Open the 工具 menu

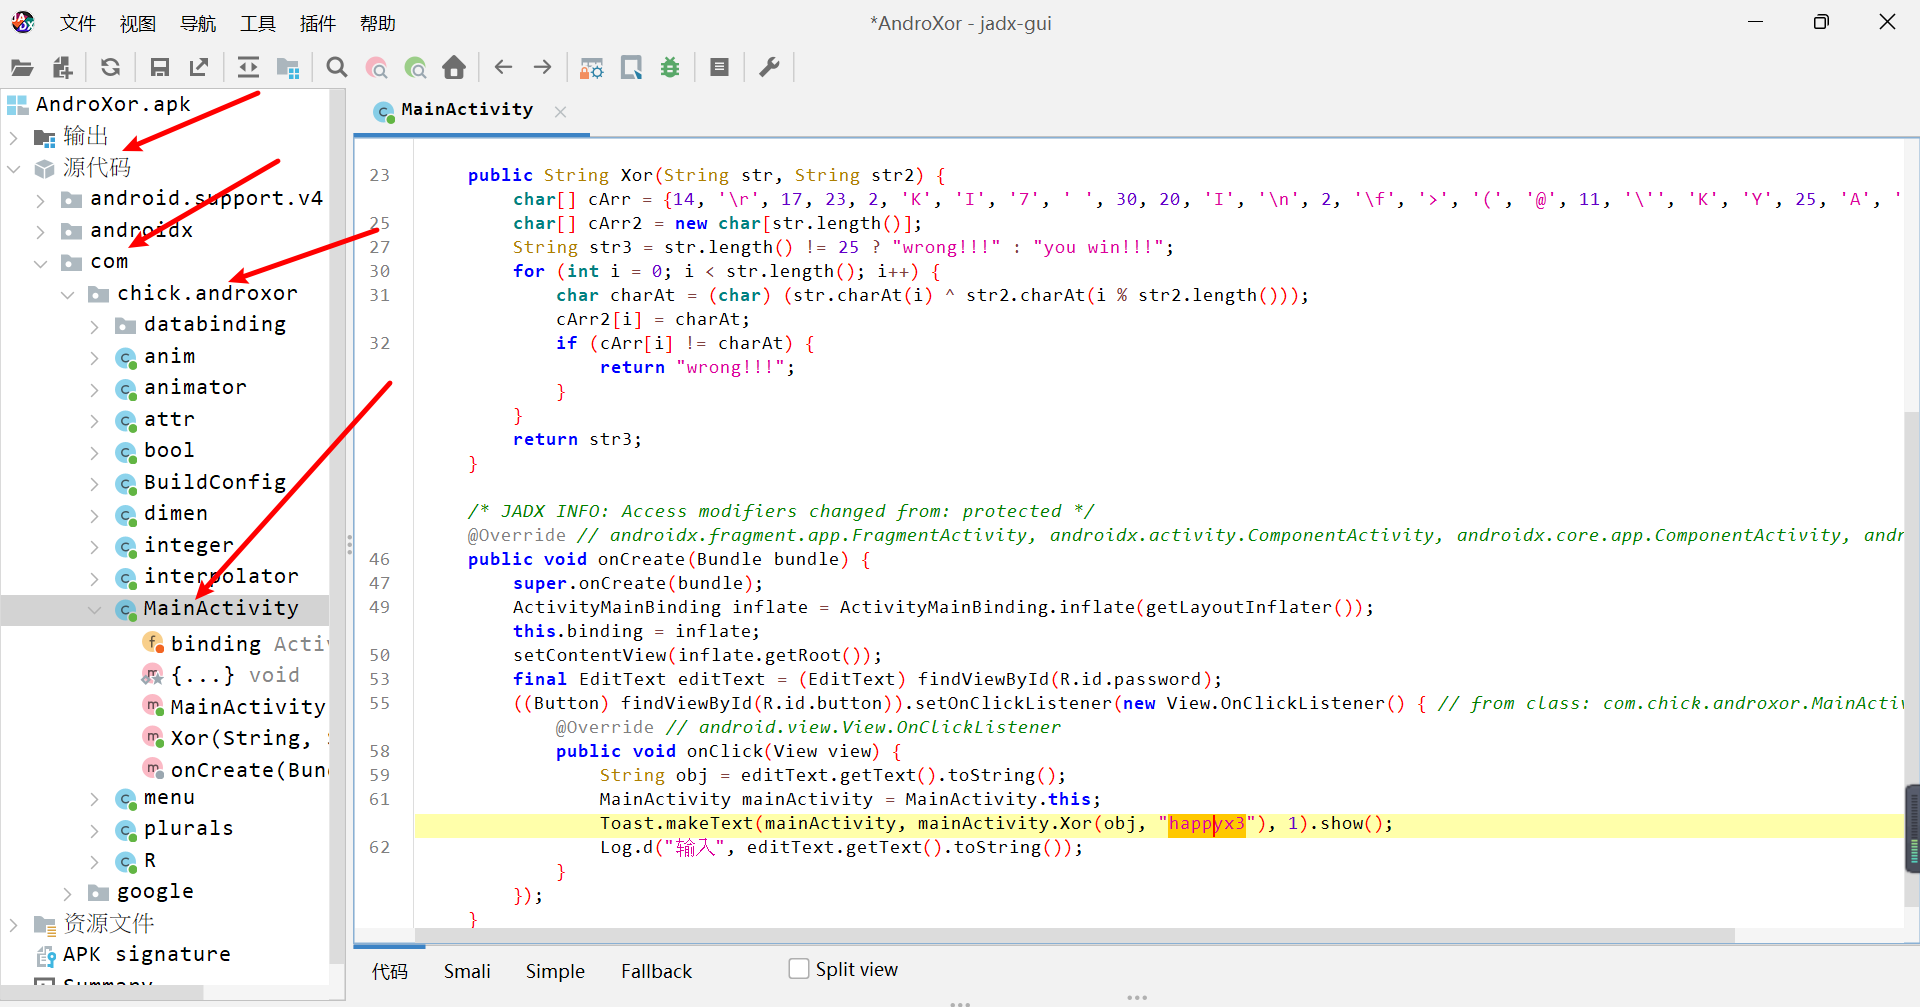click(258, 23)
